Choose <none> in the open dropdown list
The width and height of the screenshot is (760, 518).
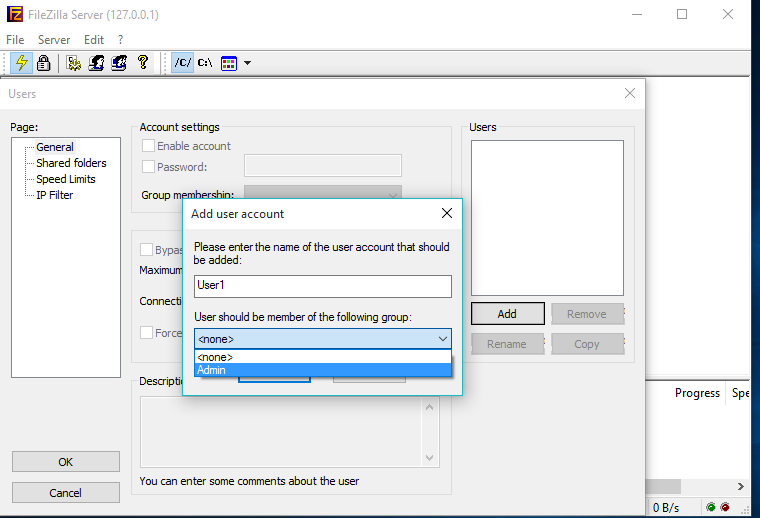coord(322,357)
